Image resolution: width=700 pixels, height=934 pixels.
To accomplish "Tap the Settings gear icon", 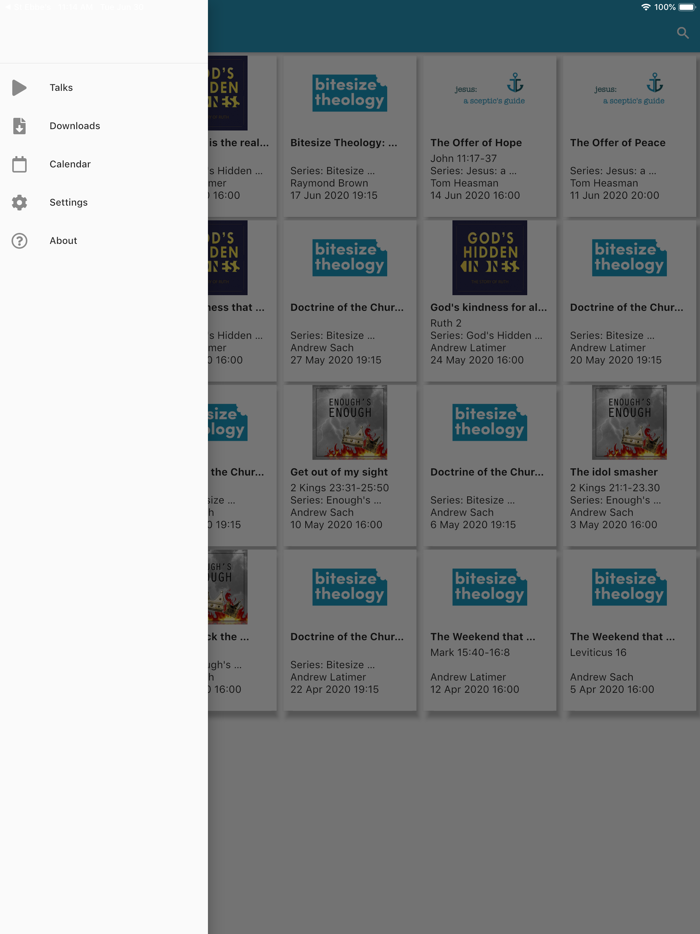I will pyautogui.click(x=19, y=203).
